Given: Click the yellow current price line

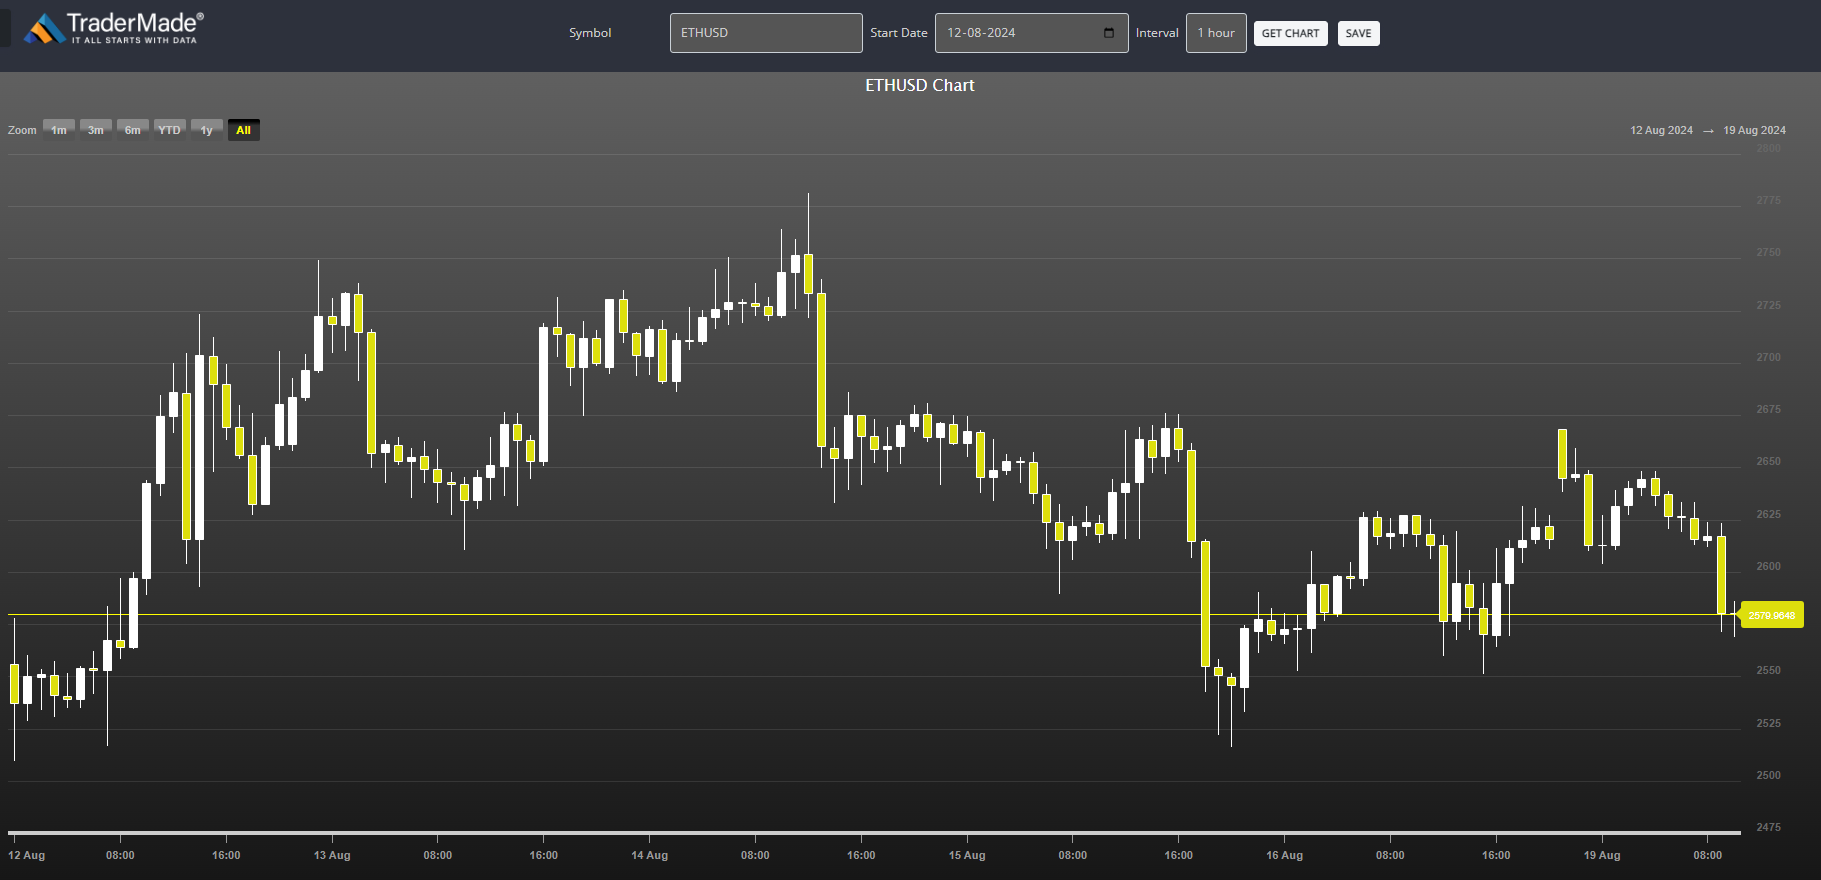Looking at the screenshot, I should coord(873,614).
